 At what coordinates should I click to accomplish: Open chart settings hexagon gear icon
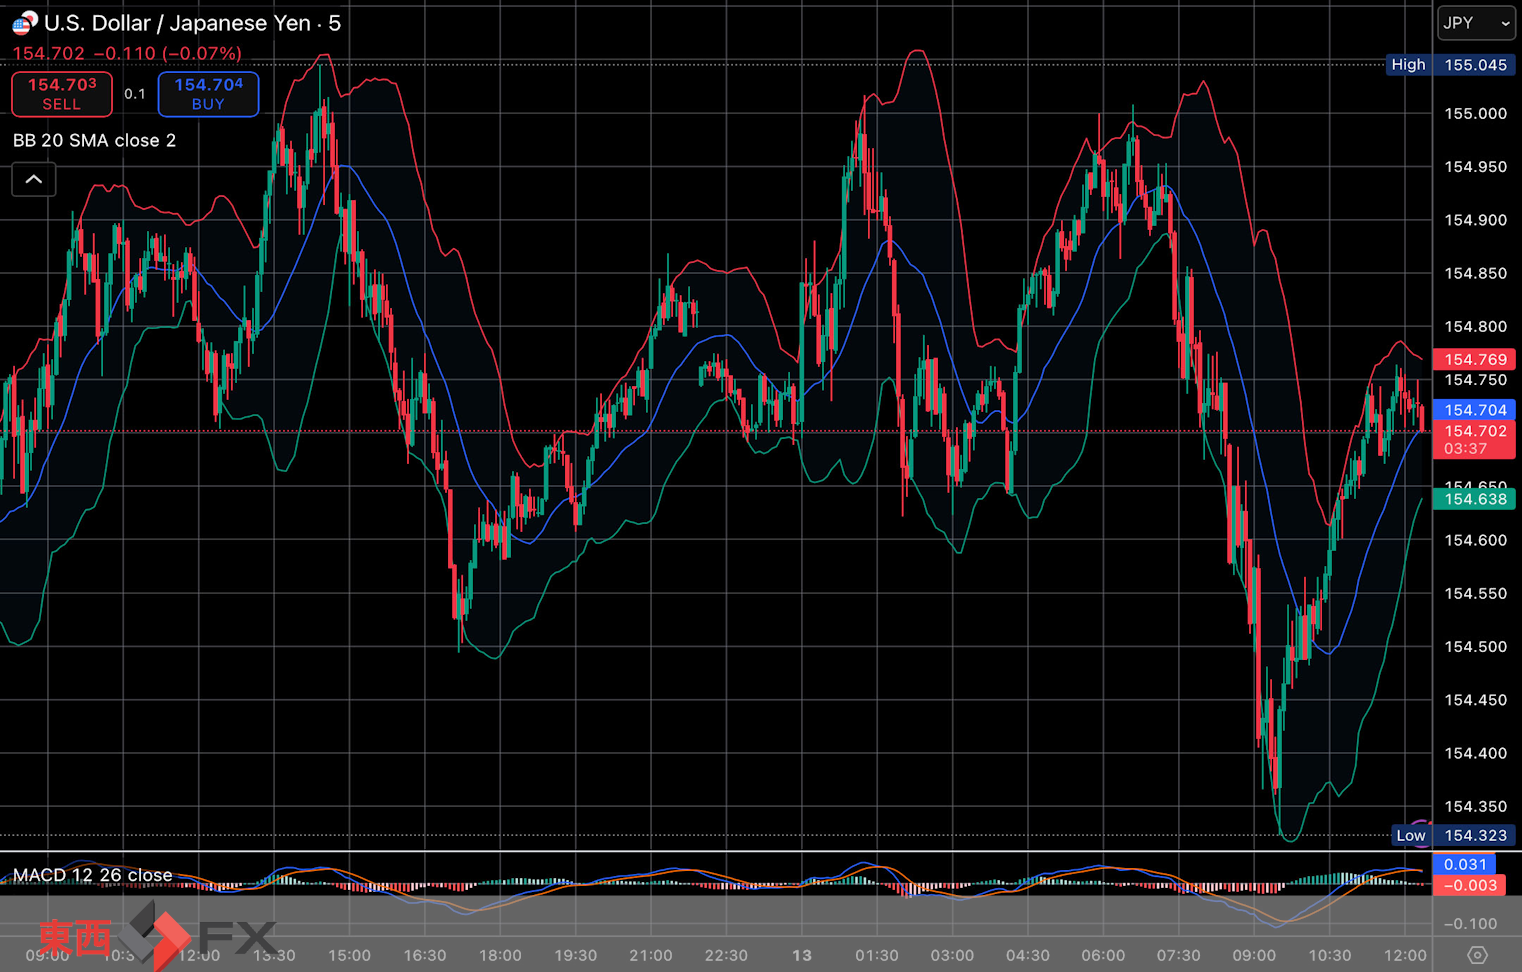1477,955
